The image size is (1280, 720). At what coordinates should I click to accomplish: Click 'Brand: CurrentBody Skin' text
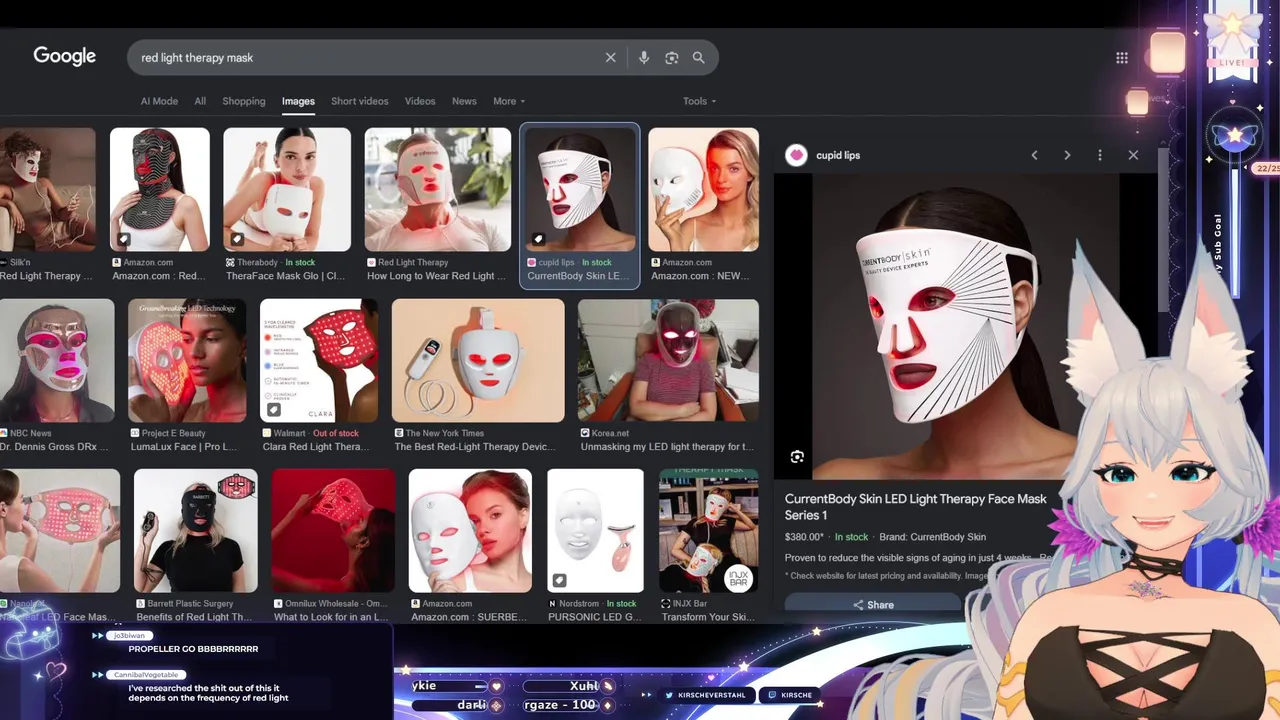click(932, 537)
